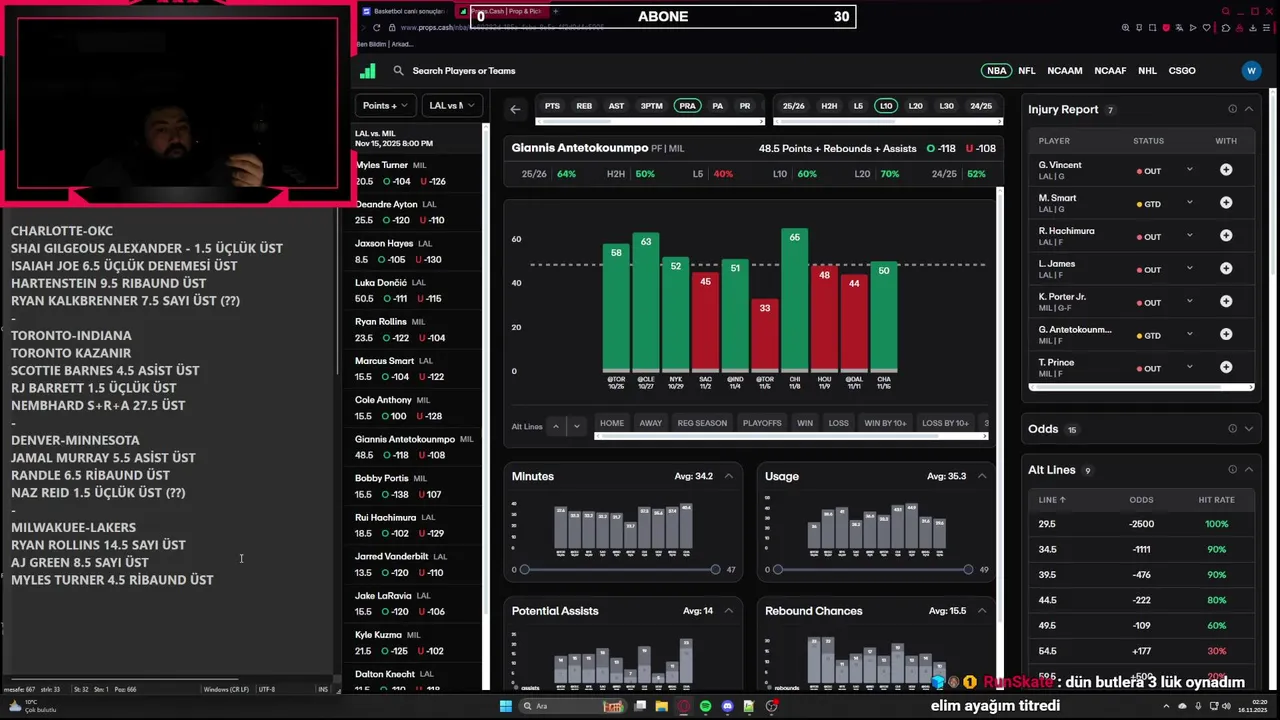Viewport: 1280px width, 720px height.
Task: Click the green Props.cash logo icon
Action: click(368, 71)
